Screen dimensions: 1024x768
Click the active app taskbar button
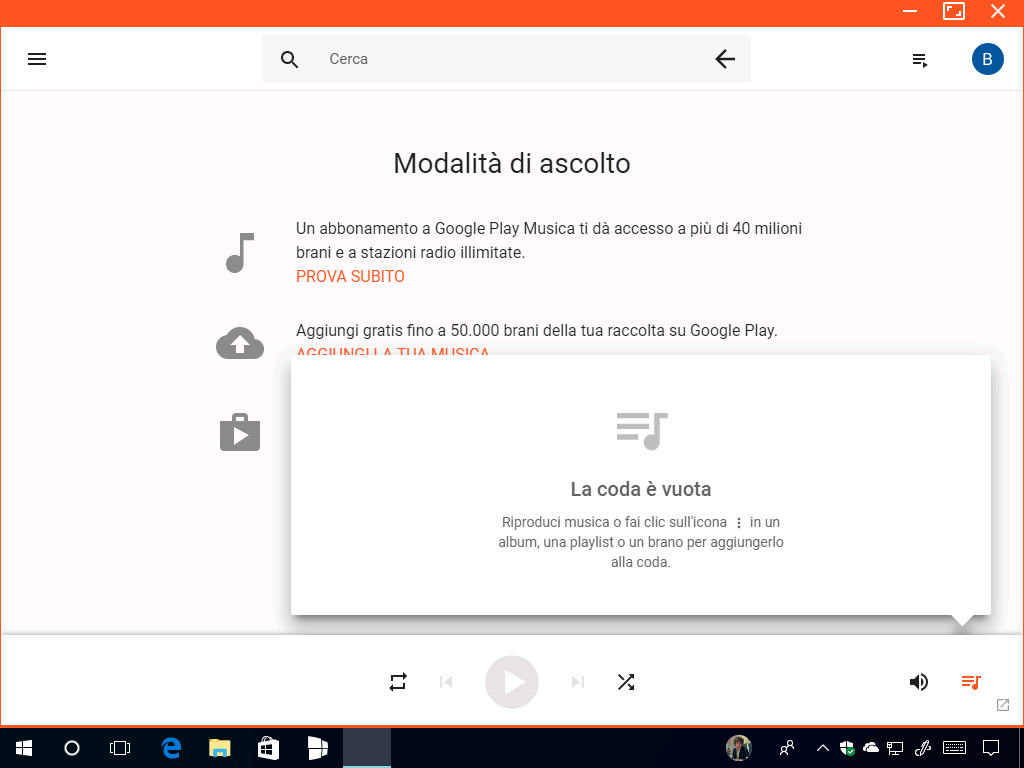pyautogui.click(x=367, y=748)
